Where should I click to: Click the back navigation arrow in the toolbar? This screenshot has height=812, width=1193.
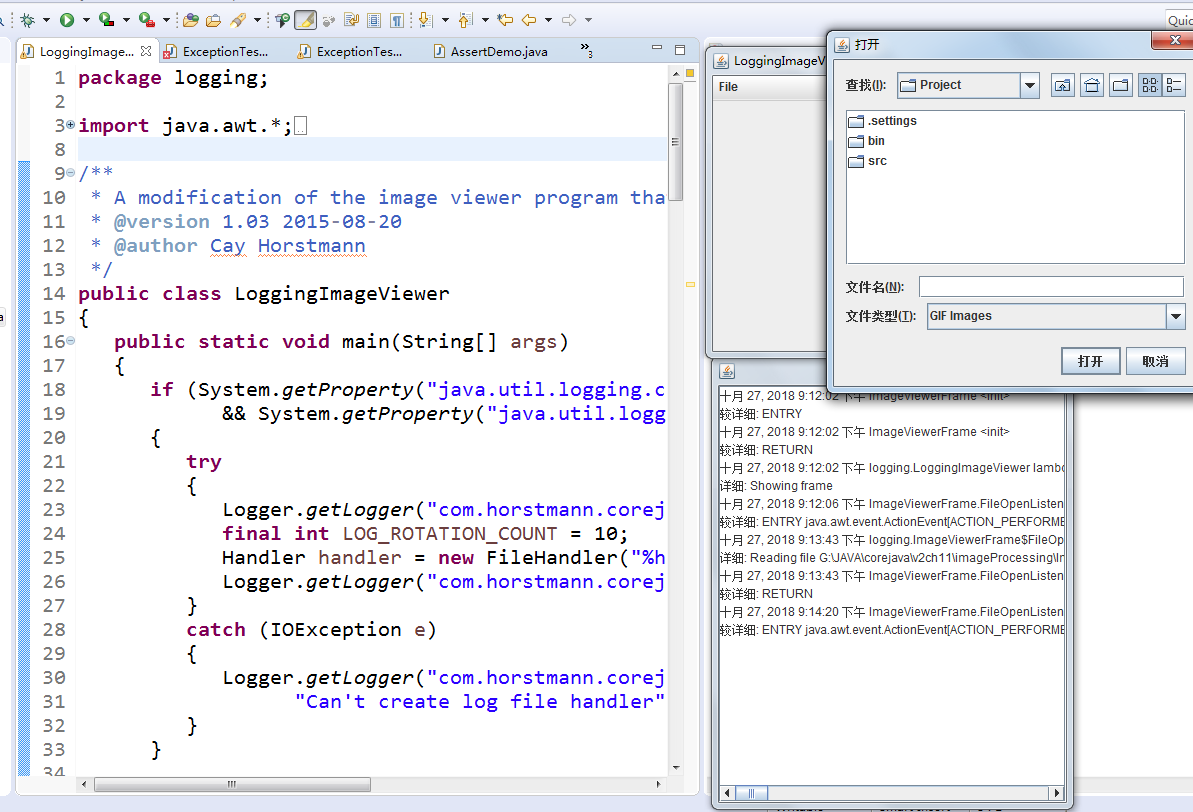coord(529,19)
